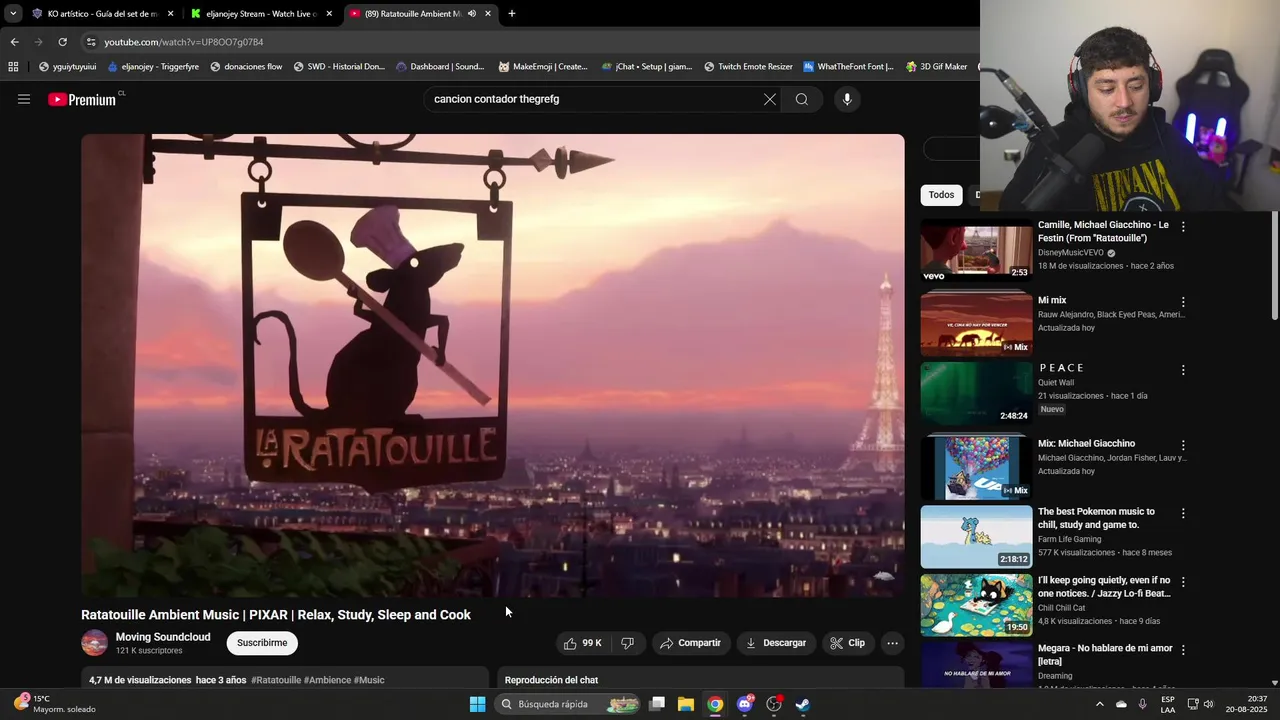Screen dimensions: 1280x720
Task: Open the Mix: Michael Giacchino thumbnail
Action: pyautogui.click(x=976, y=467)
